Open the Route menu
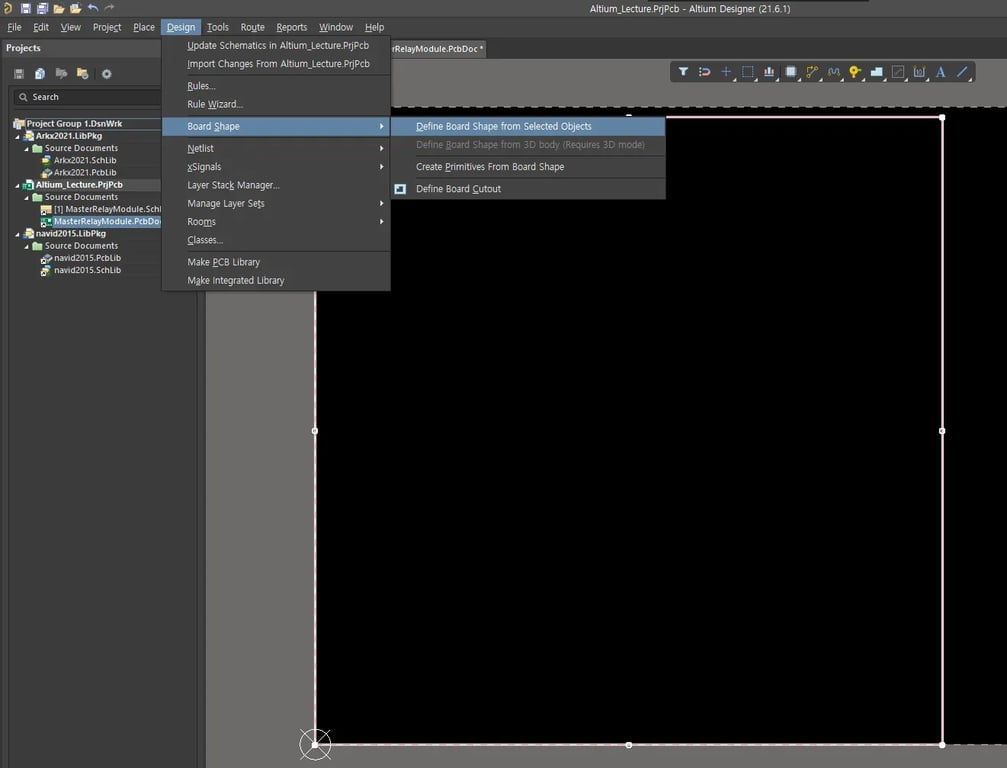1007x768 pixels. tap(252, 27)
